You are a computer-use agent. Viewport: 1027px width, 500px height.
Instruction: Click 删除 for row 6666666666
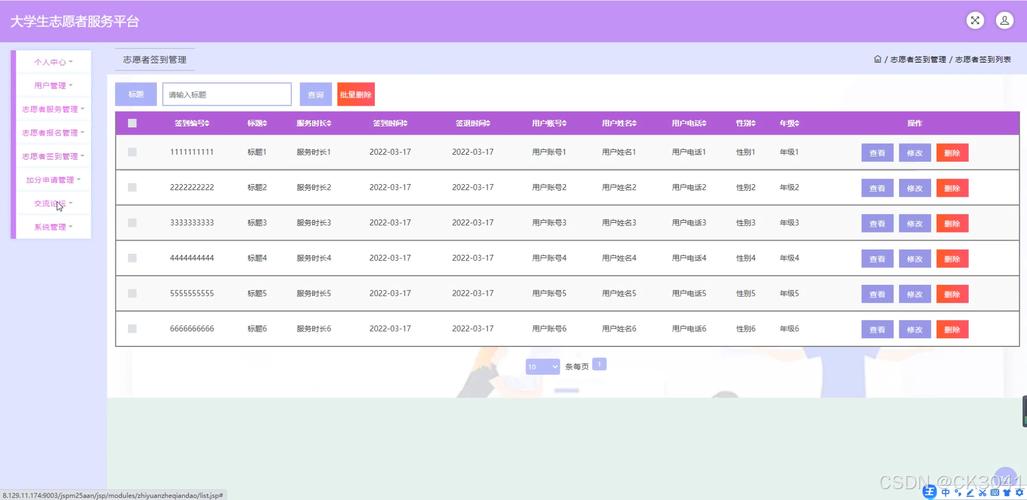952,330
